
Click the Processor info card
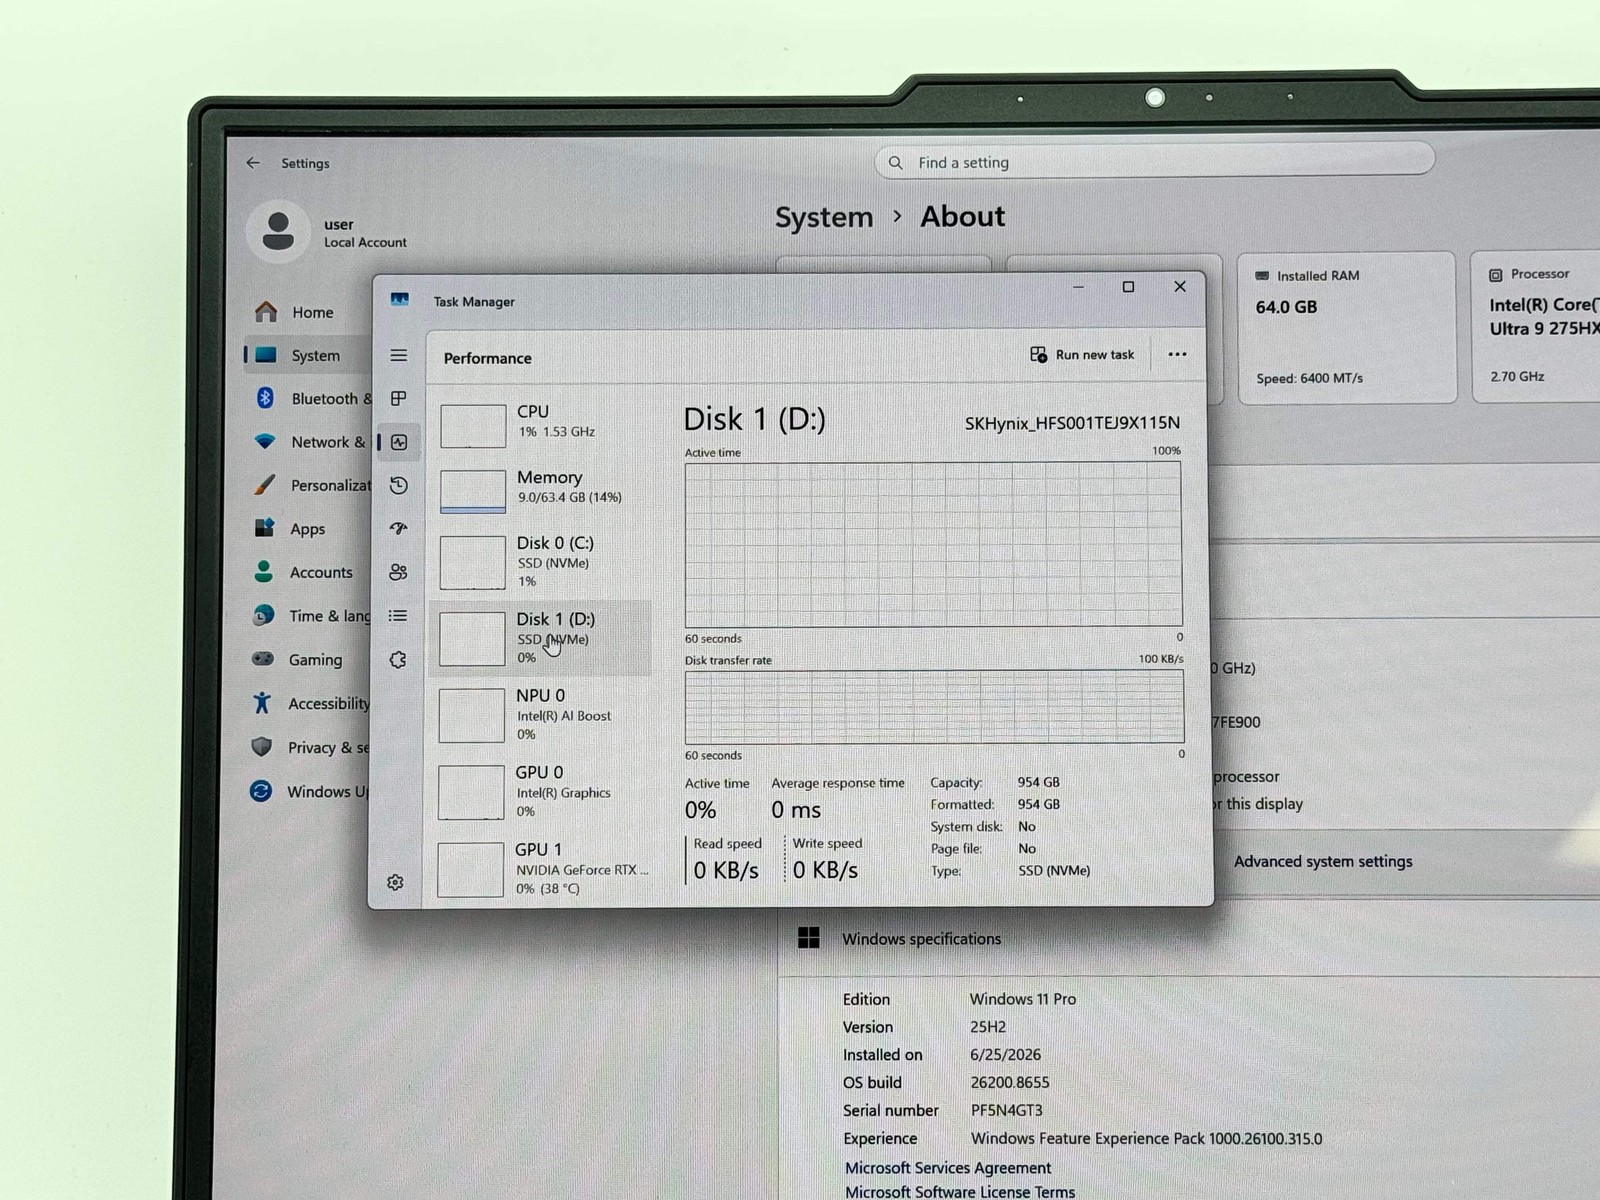tap(1536, 326)
